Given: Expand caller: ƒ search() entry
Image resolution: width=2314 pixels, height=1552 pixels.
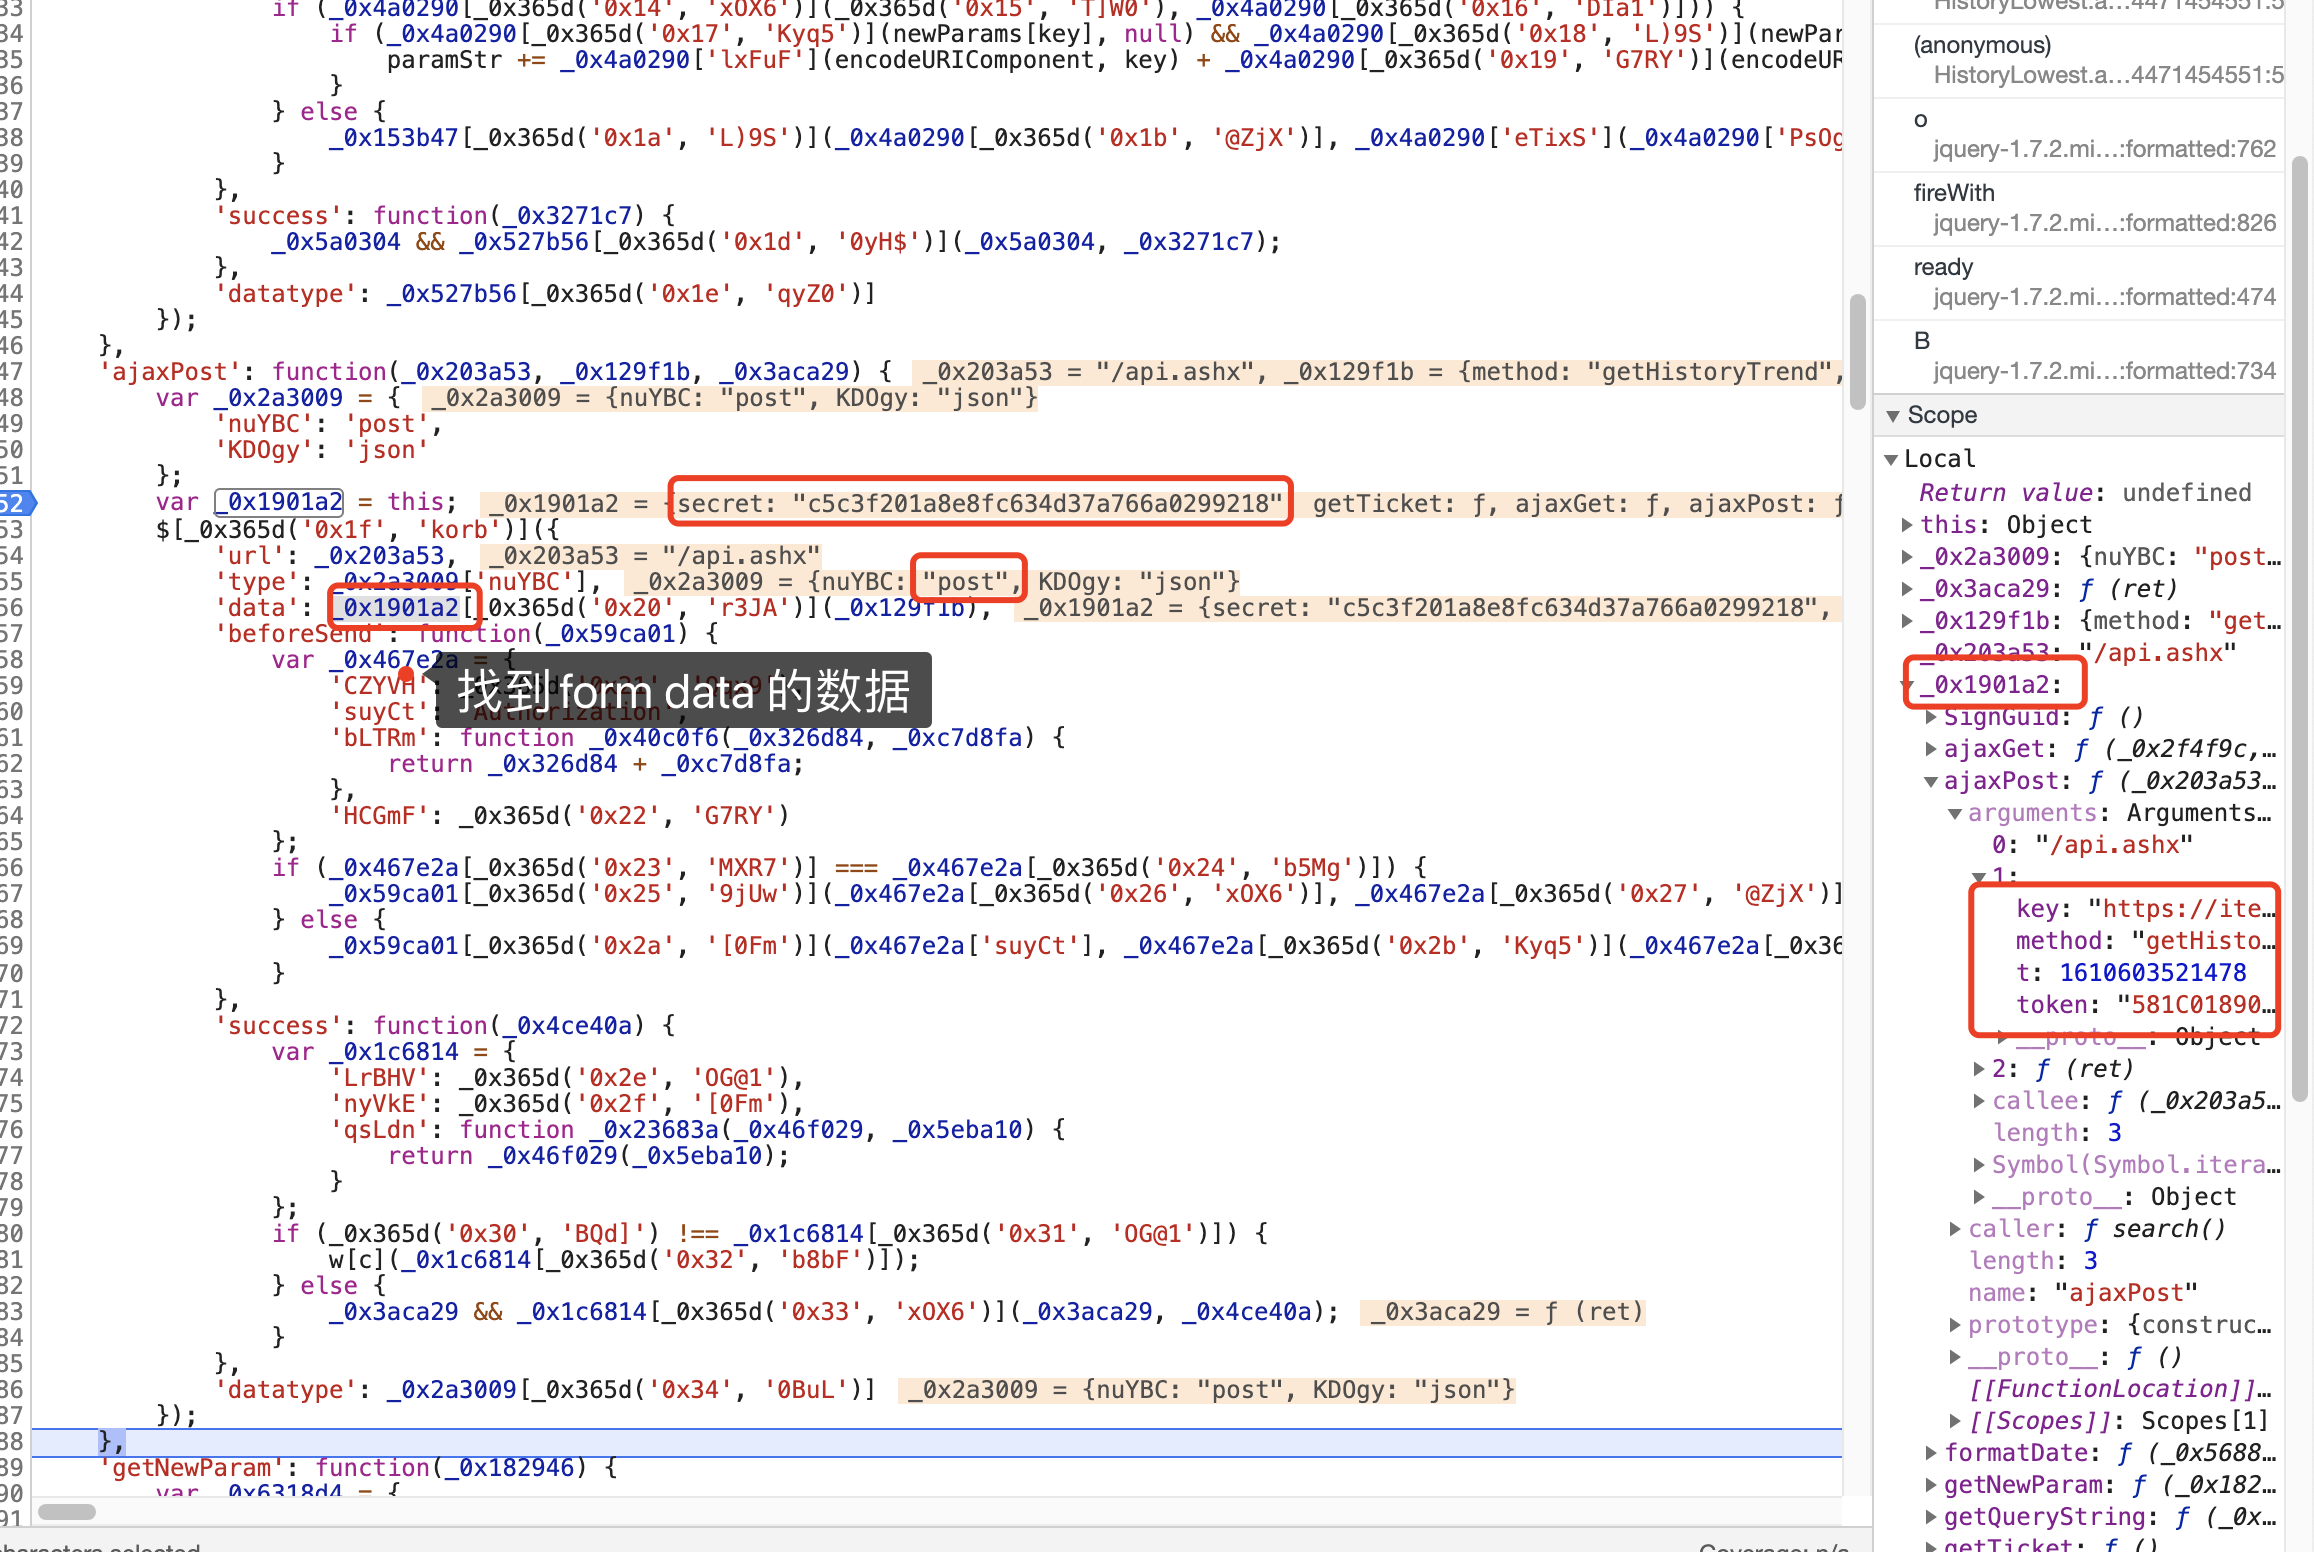Looking at the screenshot, I should pyautogui.click(x=1955, y=1229).
